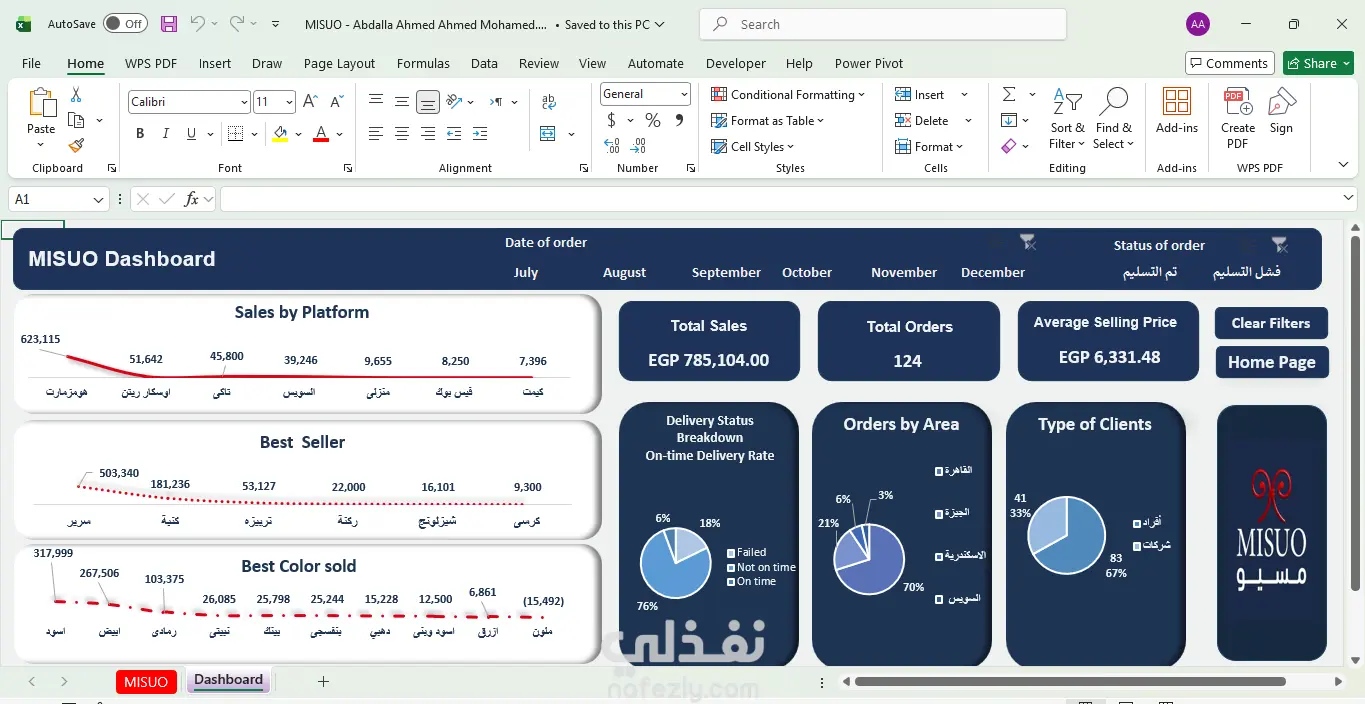Click the Save floppy disk icon
This screenshot has height=704, width=1365.
[169, 24]
